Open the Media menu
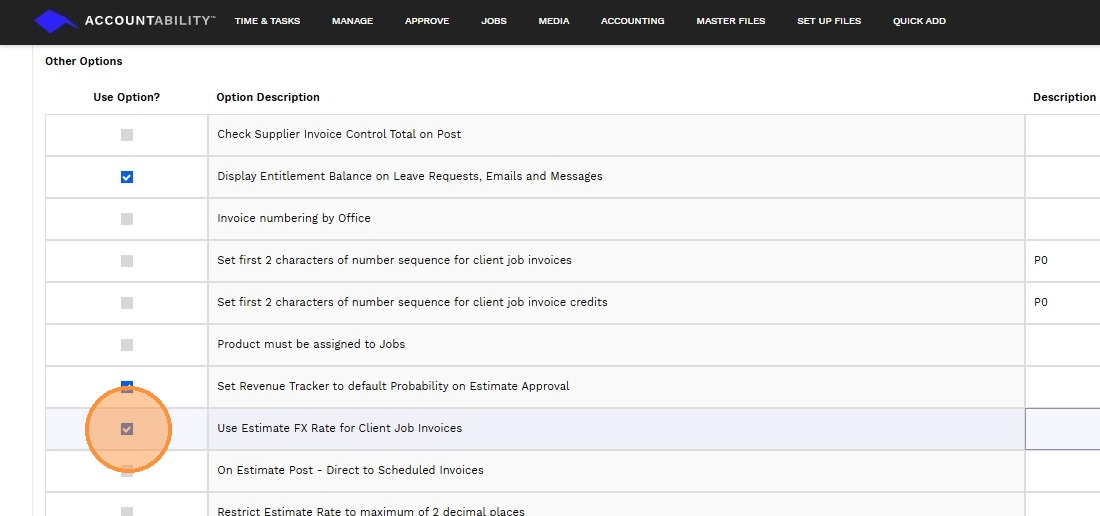The height and width of the screenshot is (516, 1100). coord(554,21)
